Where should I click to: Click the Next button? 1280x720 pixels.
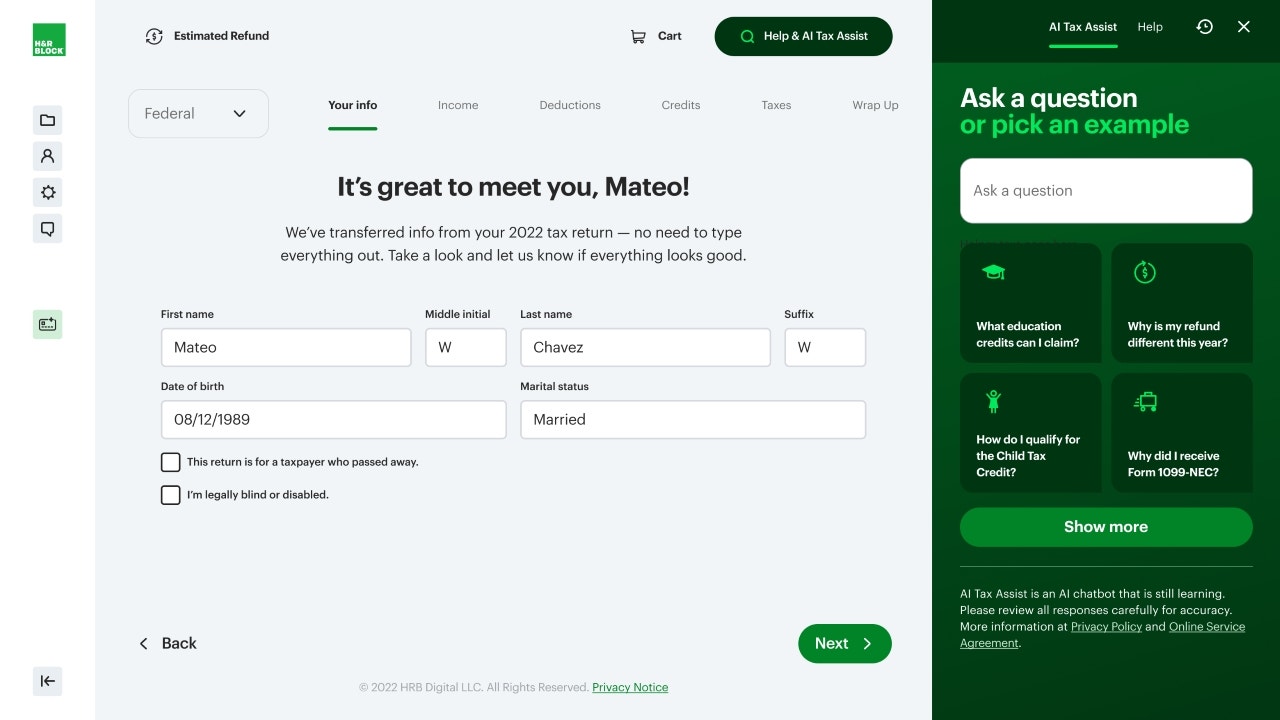click(x=844, y=644)
